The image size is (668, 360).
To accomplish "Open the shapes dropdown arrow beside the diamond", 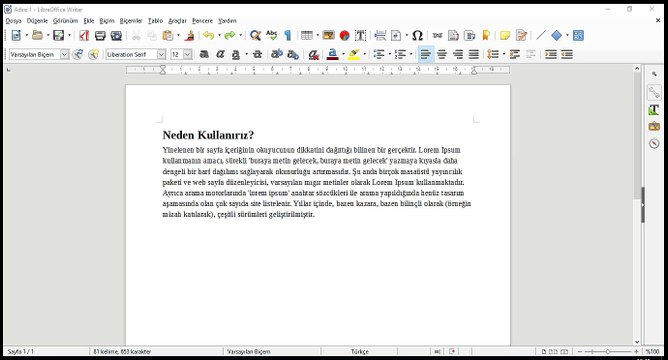I will coord(567,35).
